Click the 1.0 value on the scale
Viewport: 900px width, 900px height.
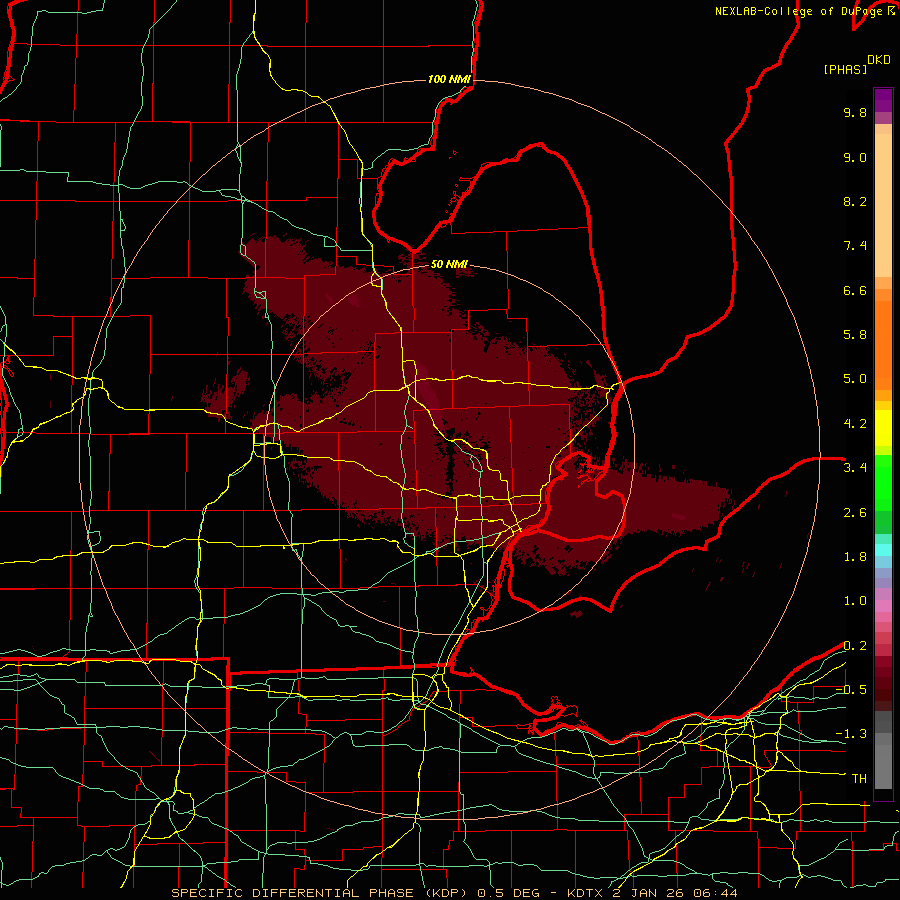click(x=855, y=601)
